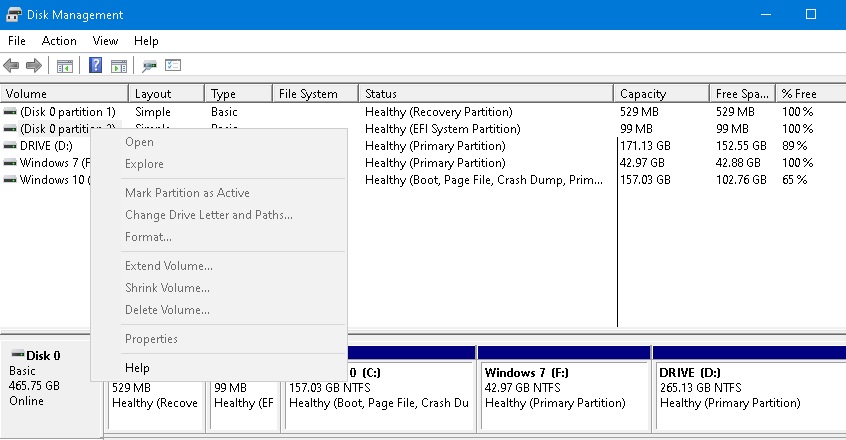The height and width of the screenshot is (440, 846).
Task: Click the 157.03 GB capacity cell
Action: pos(645,180)
